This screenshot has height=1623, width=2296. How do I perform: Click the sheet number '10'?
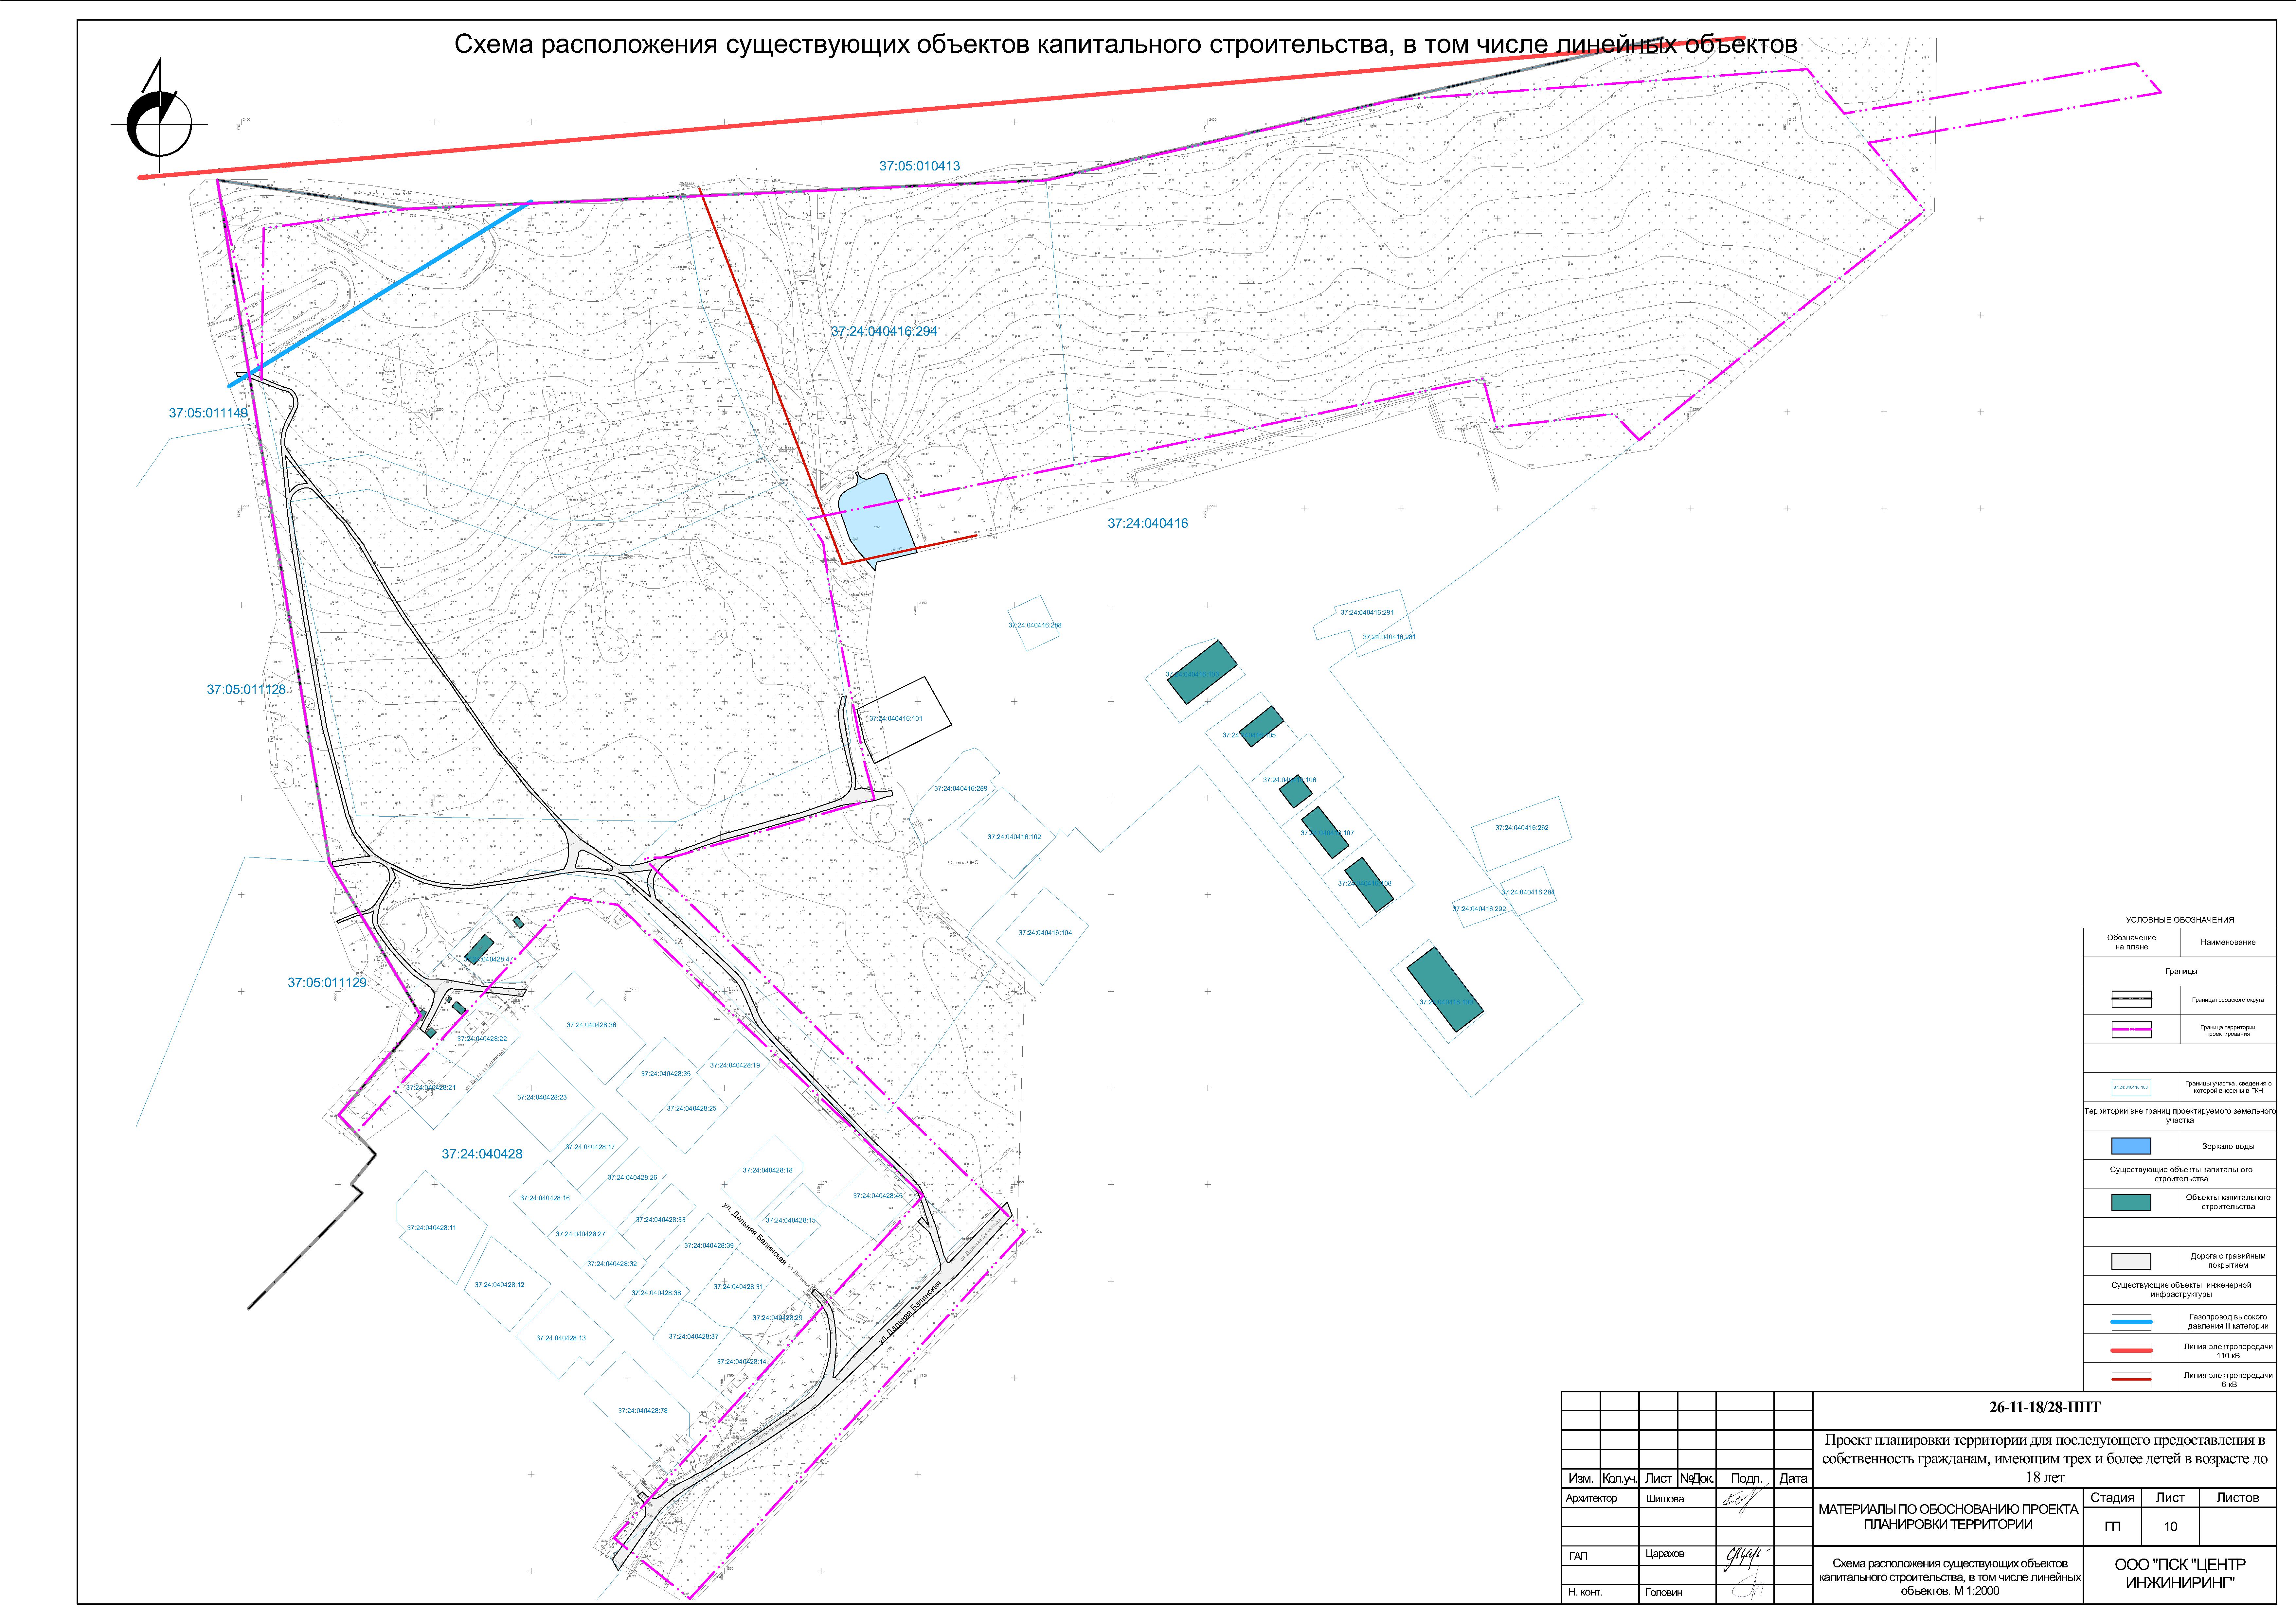pos(2170,1527)
